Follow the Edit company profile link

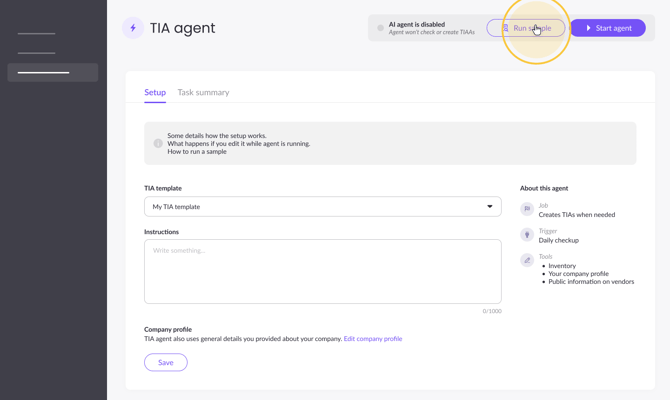pyautogui.click(x=373, y=339)
